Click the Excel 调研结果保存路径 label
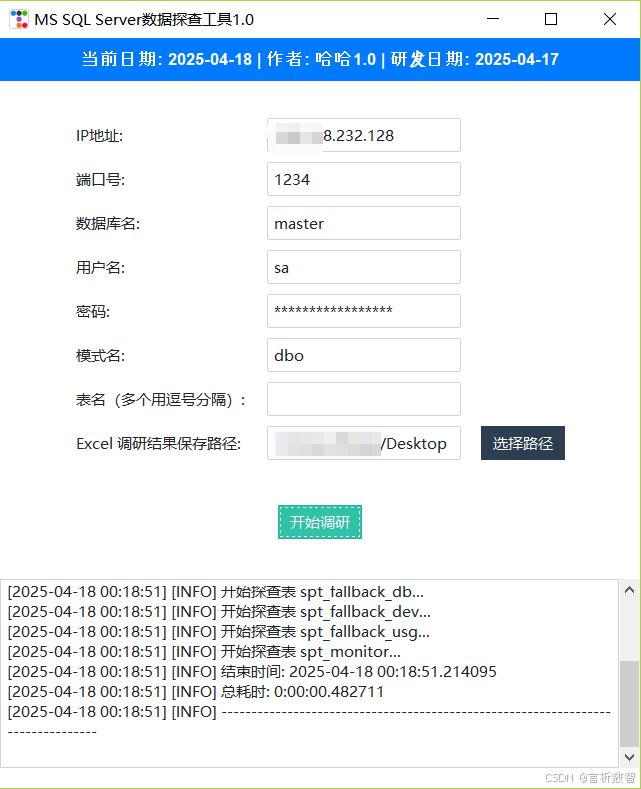Viewport: 641px width, 789px height. tap(158, 444)
